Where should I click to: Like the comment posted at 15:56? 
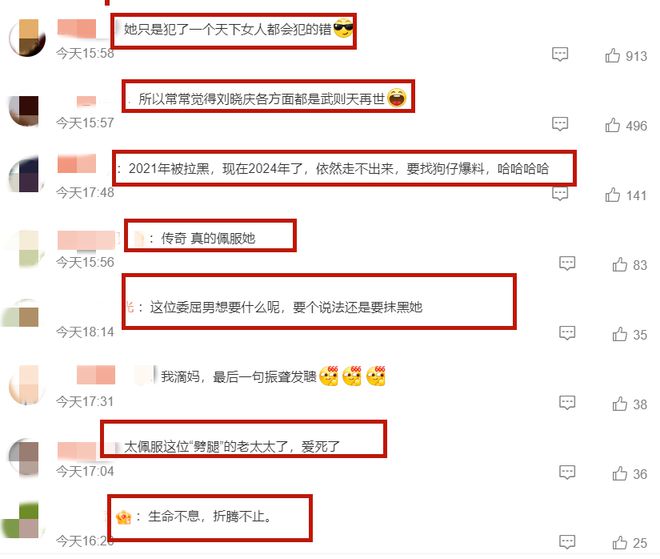(620, 264)
